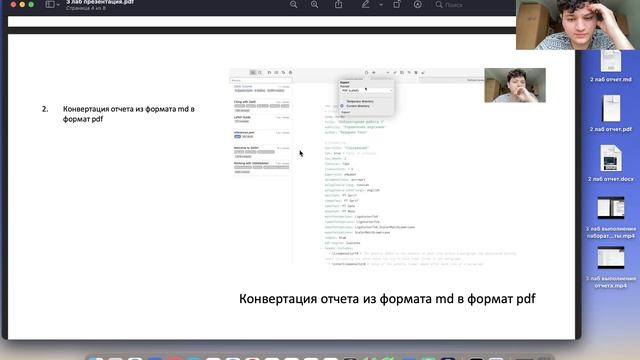Select desktop video 3 лаб выполнение лаборат...ты.mp4
This screenshot has height=360, width=640.
click(611, 218)
